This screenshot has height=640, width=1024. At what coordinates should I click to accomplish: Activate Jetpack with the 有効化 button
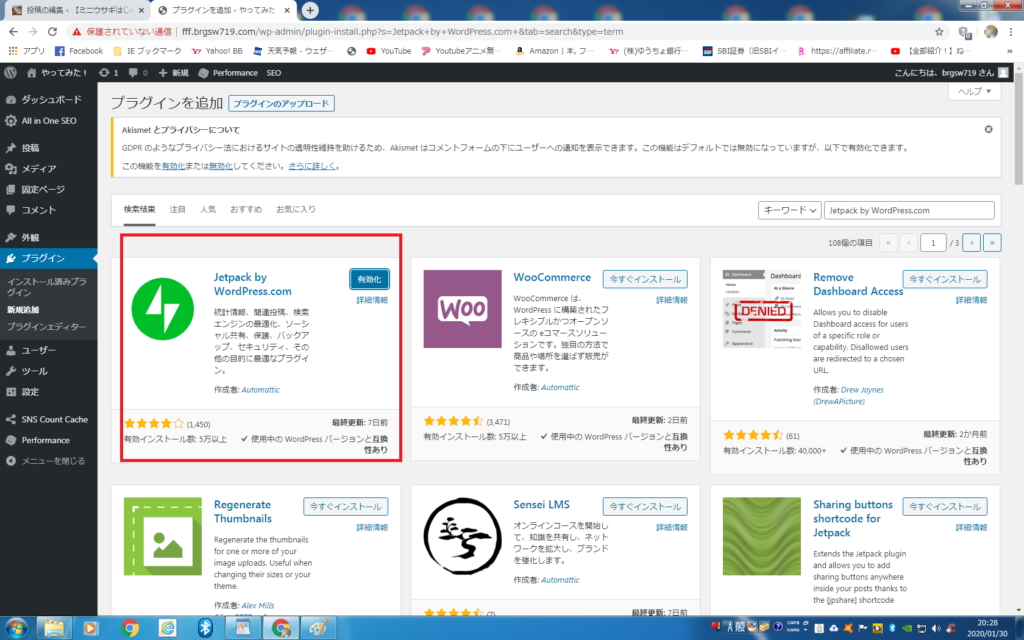(x=370, y=279)
